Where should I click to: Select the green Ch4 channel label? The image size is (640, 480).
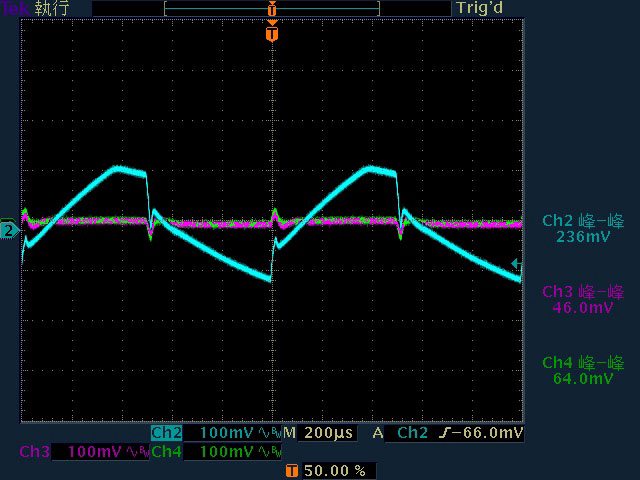pyautogui.click(x=166, y=452)
